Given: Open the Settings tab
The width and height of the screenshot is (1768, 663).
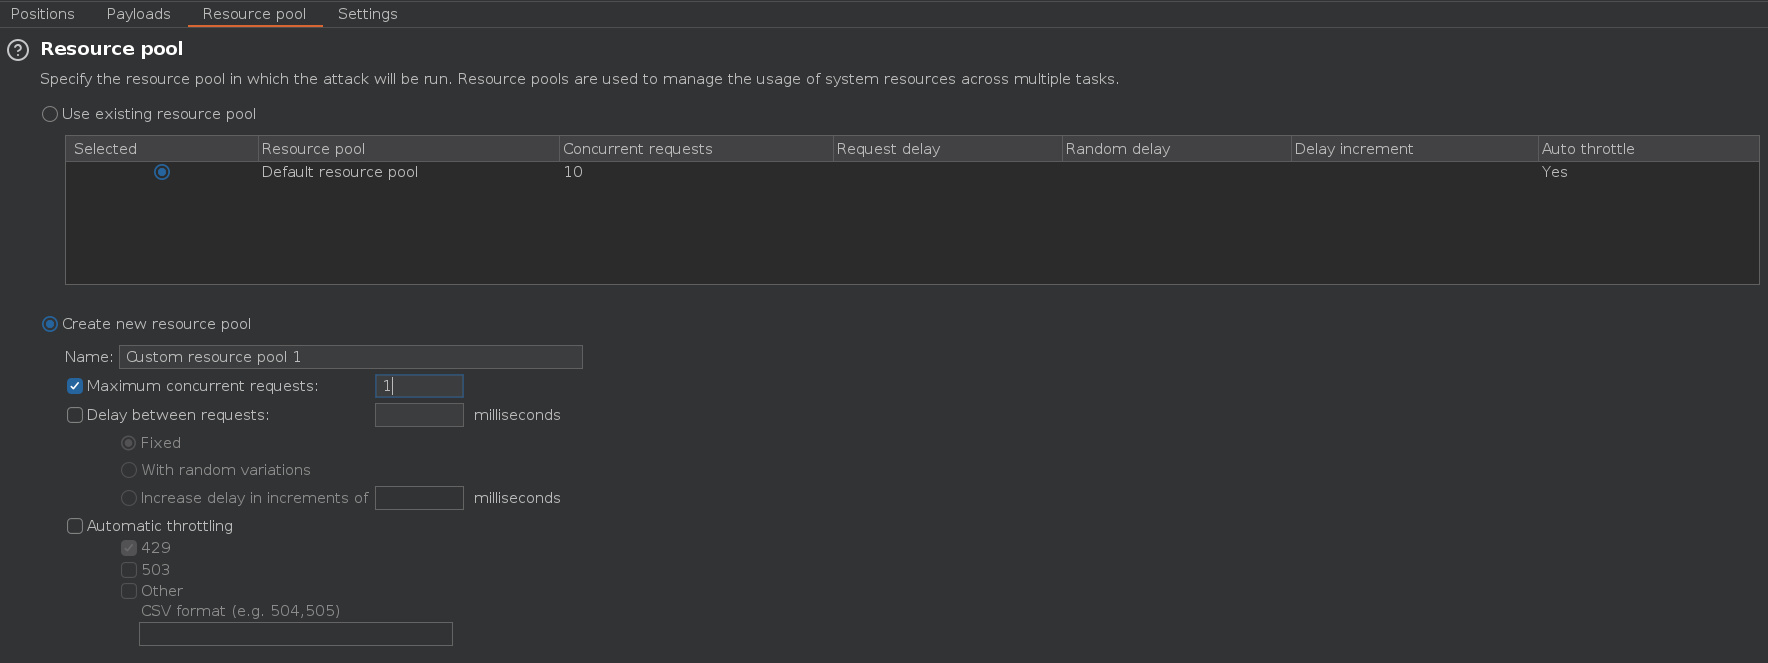Looking at the screenshot, I should (367, 14).
